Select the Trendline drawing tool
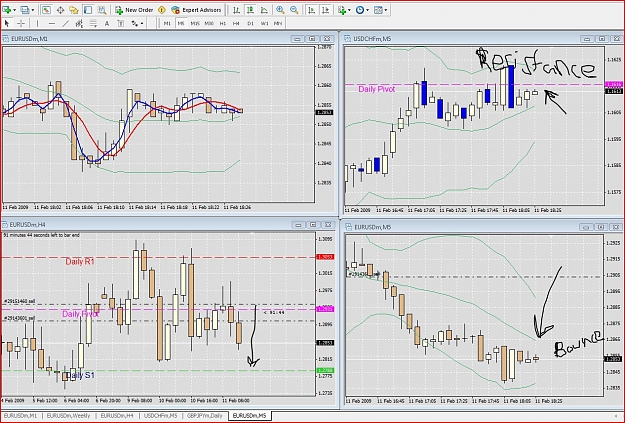Image resolution: width=625 pixels, height=423 pixels. 65,24
